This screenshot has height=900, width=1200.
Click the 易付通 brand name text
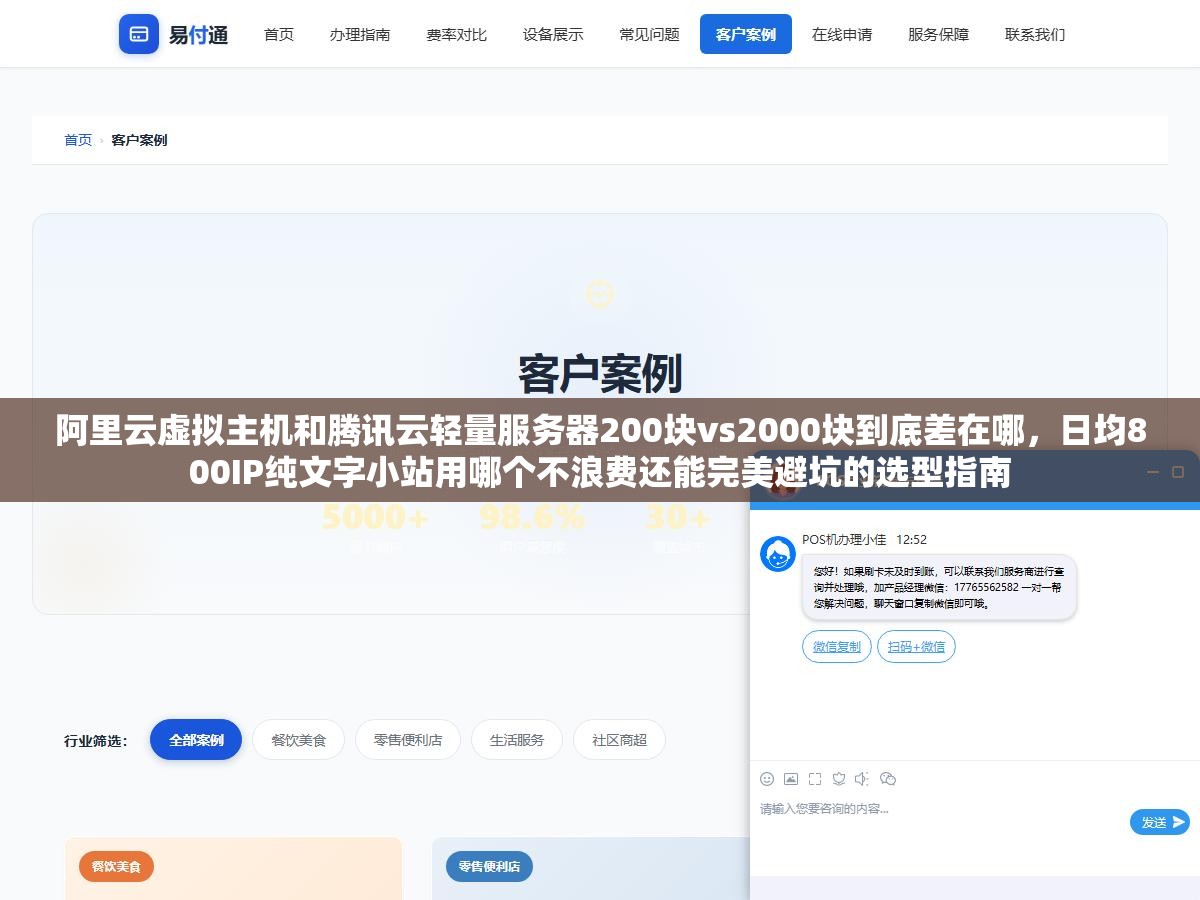[x=198, y=35]
